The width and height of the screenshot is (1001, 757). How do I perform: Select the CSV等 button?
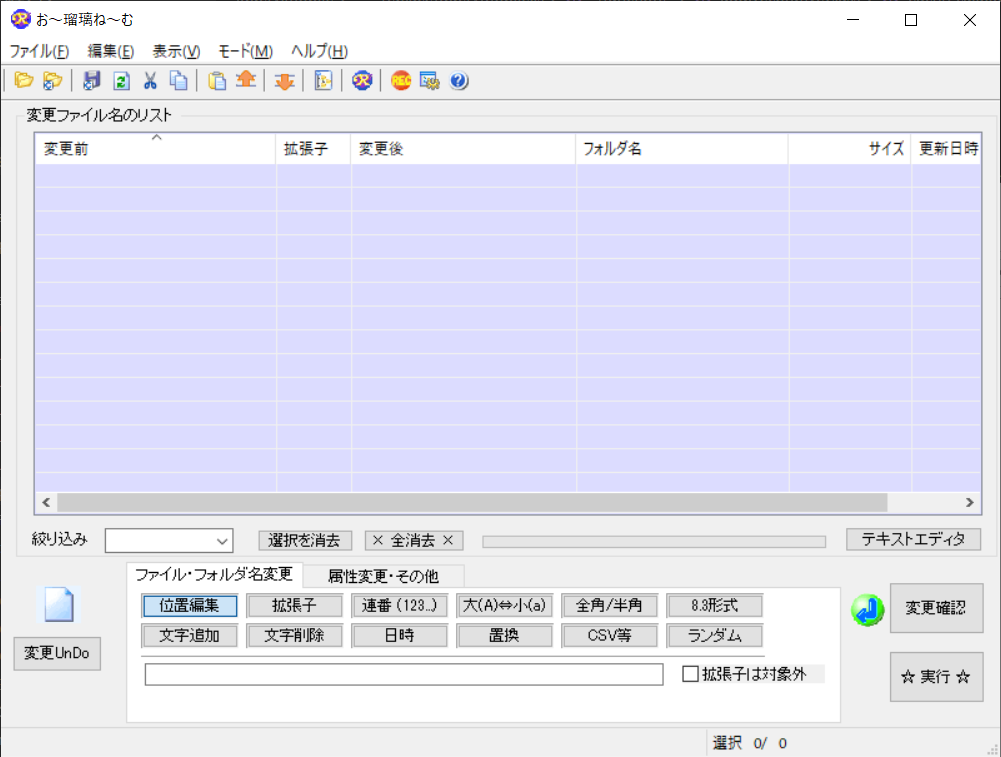click(609, 636)
